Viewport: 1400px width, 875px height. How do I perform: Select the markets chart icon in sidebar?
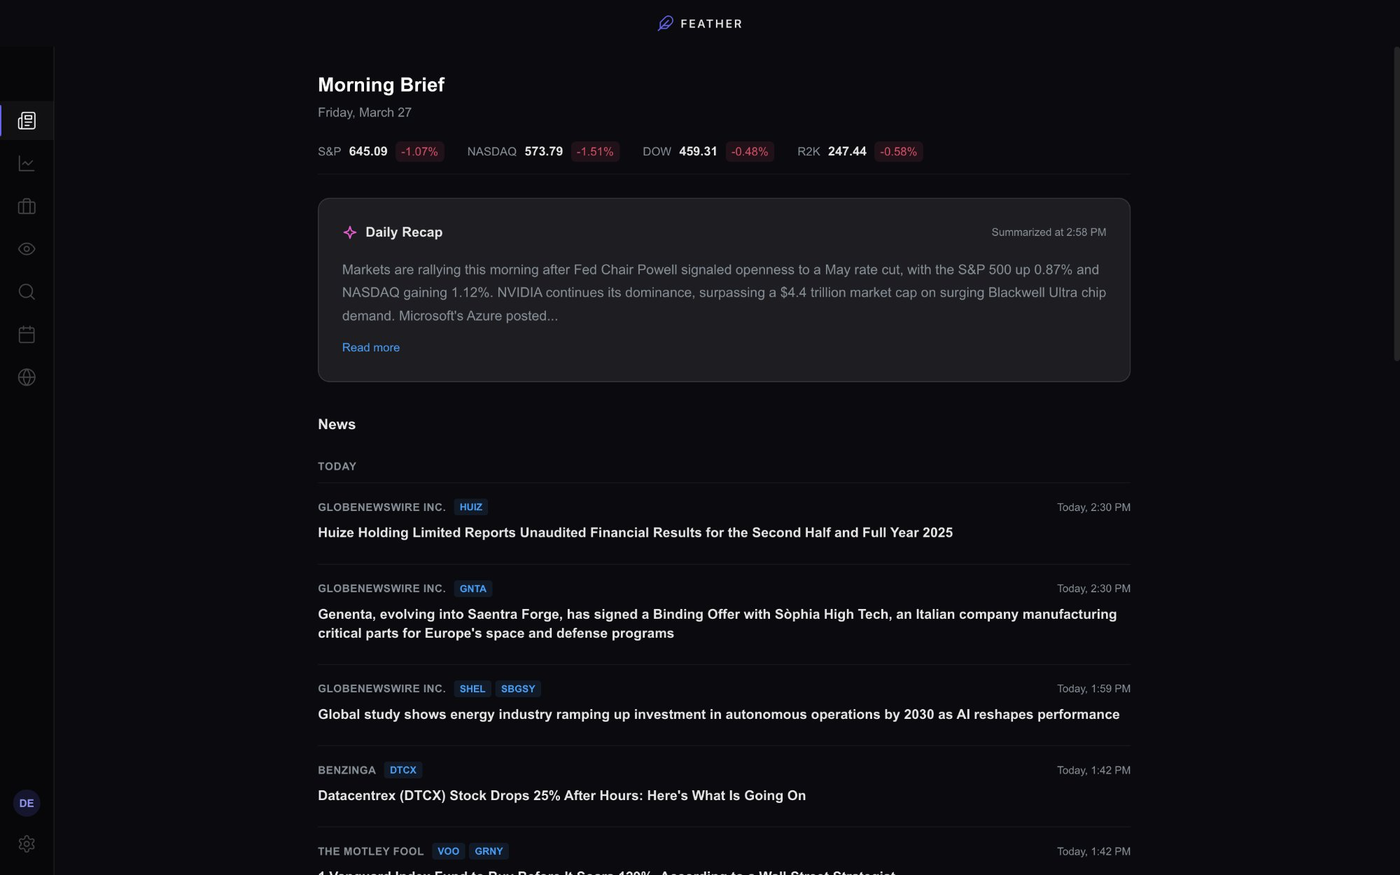[x=26, y=163]
